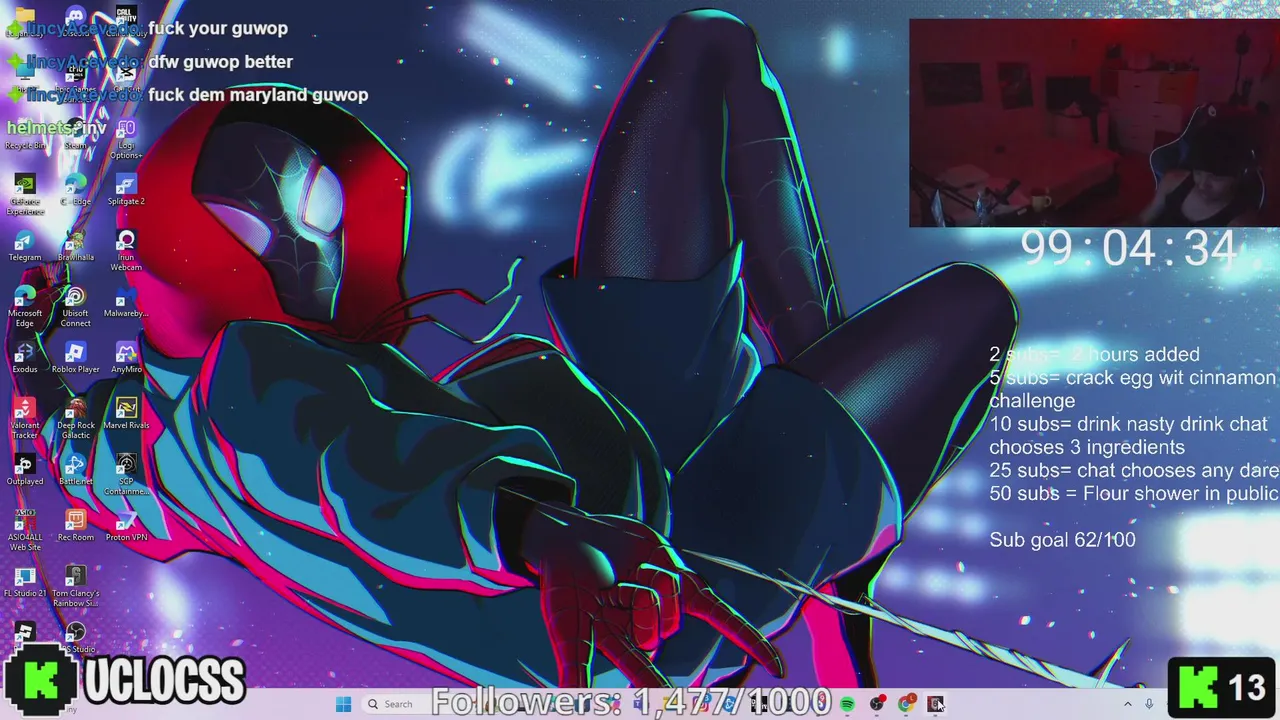
Task: Click the microphone icon in system tray
Action: [x=1149, y=704]
